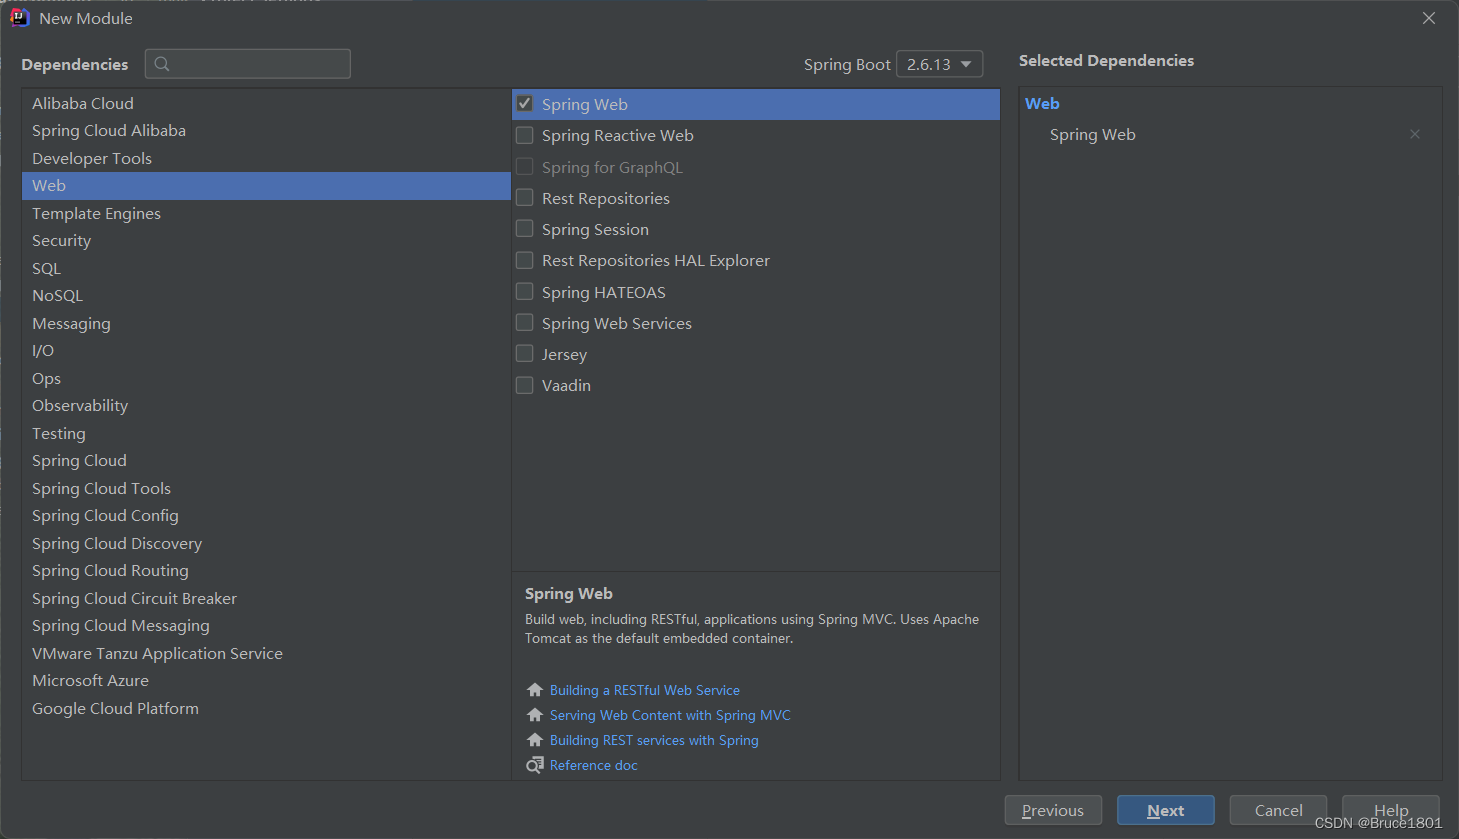
Task: Click the home icon beside Building a RESTful Web Service
Action: [x=535, y=690]
